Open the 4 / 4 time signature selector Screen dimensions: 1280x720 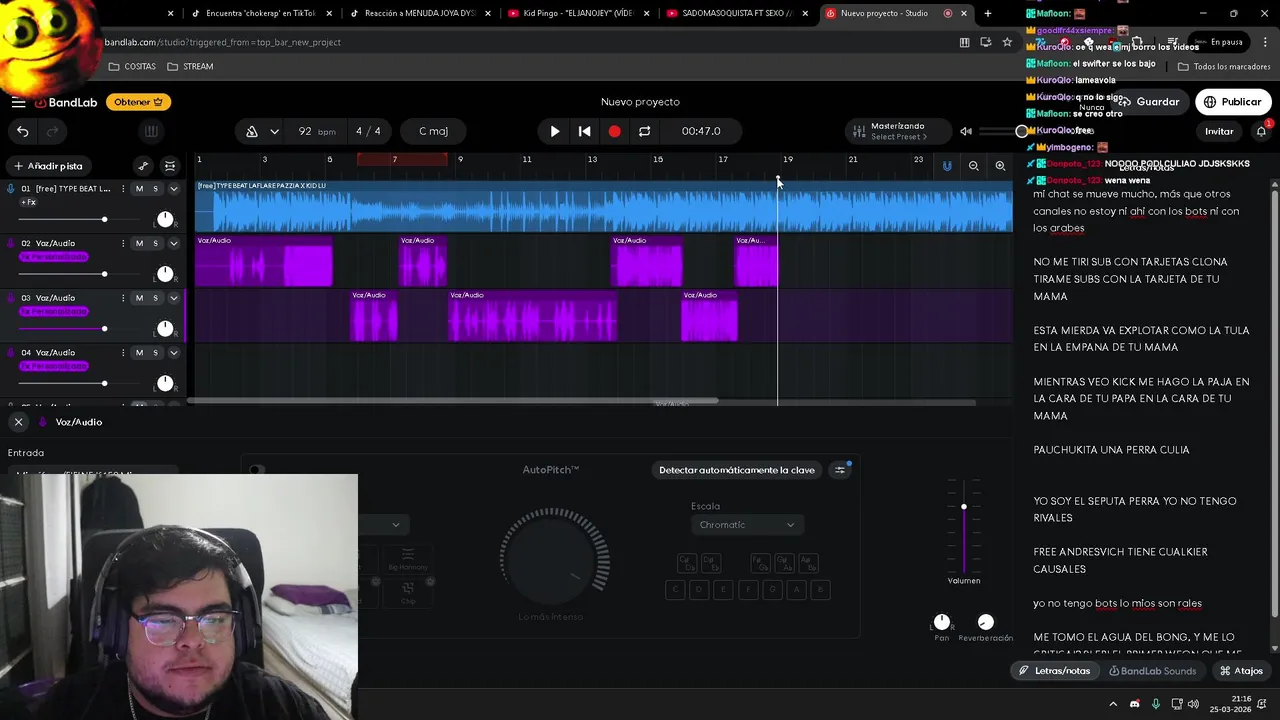(368, 131)
